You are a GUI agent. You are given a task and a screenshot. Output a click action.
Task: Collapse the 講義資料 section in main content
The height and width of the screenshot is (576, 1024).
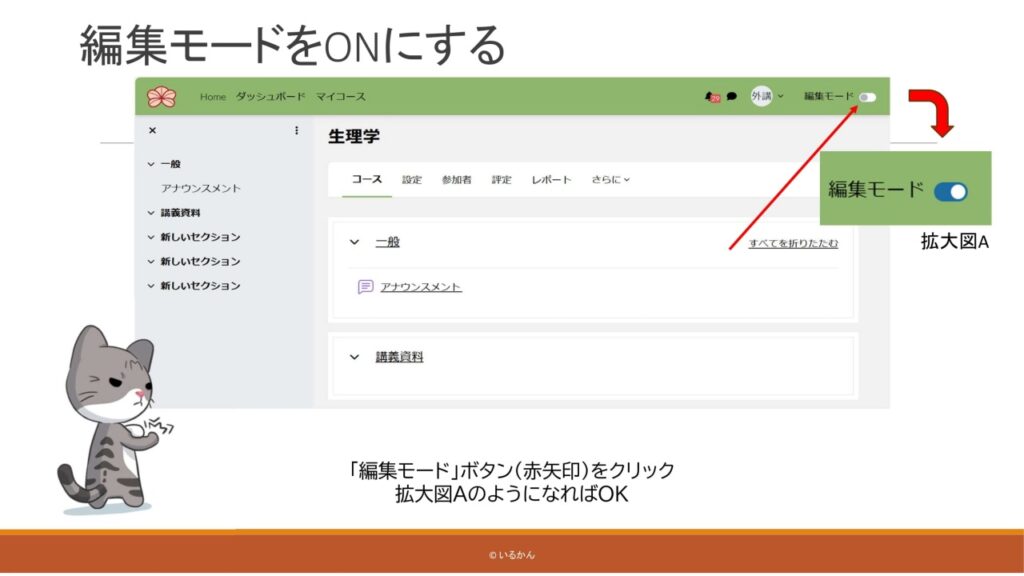click(x=354, y=357)
